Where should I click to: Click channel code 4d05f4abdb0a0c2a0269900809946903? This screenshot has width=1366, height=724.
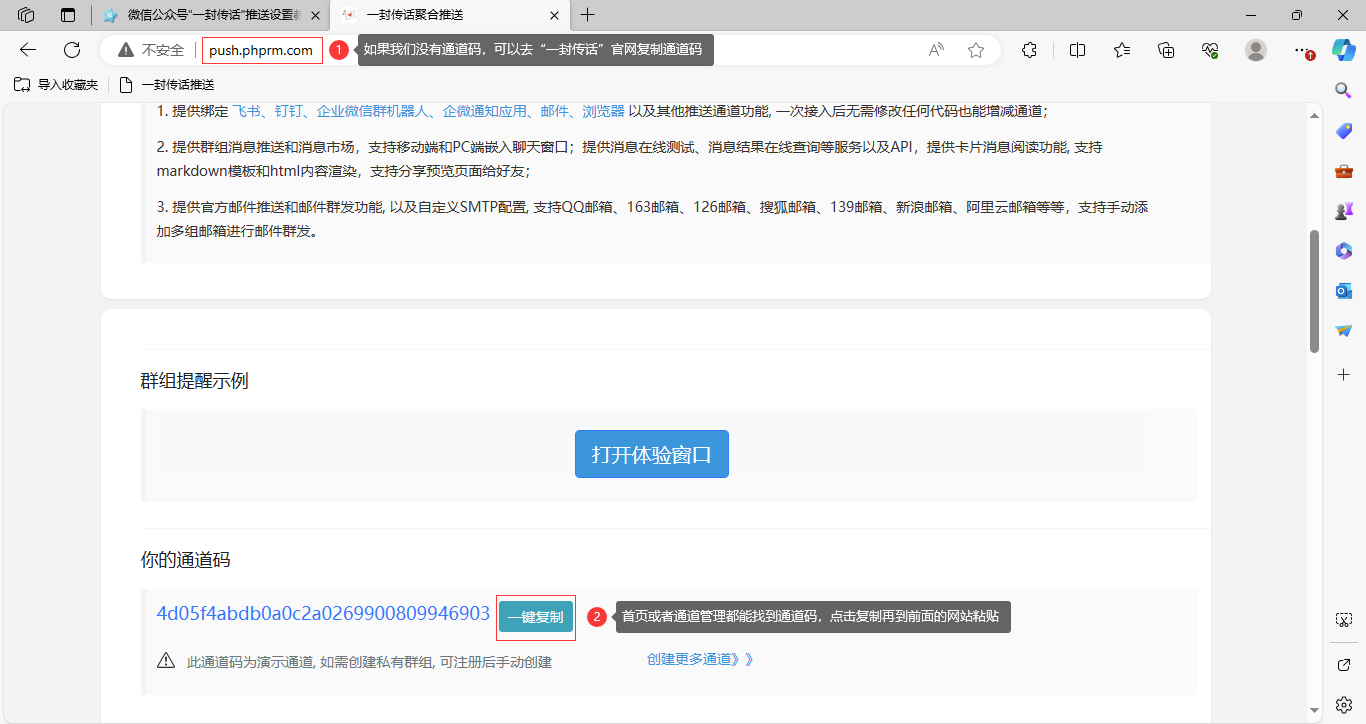[x=323, y=614]
